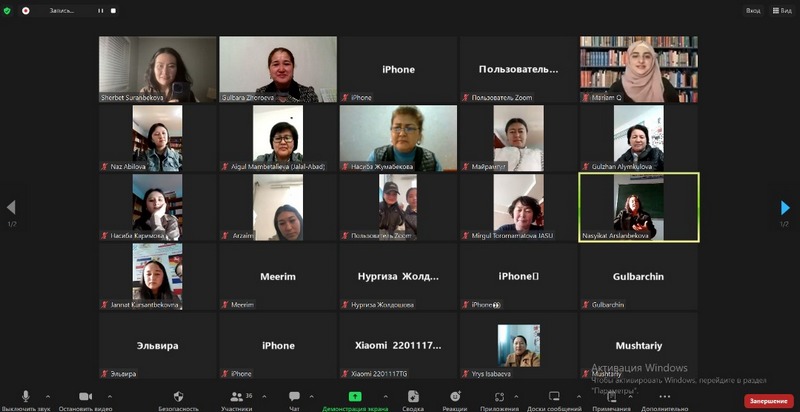Mute the microphone in the toolbar

coord(25,397)
